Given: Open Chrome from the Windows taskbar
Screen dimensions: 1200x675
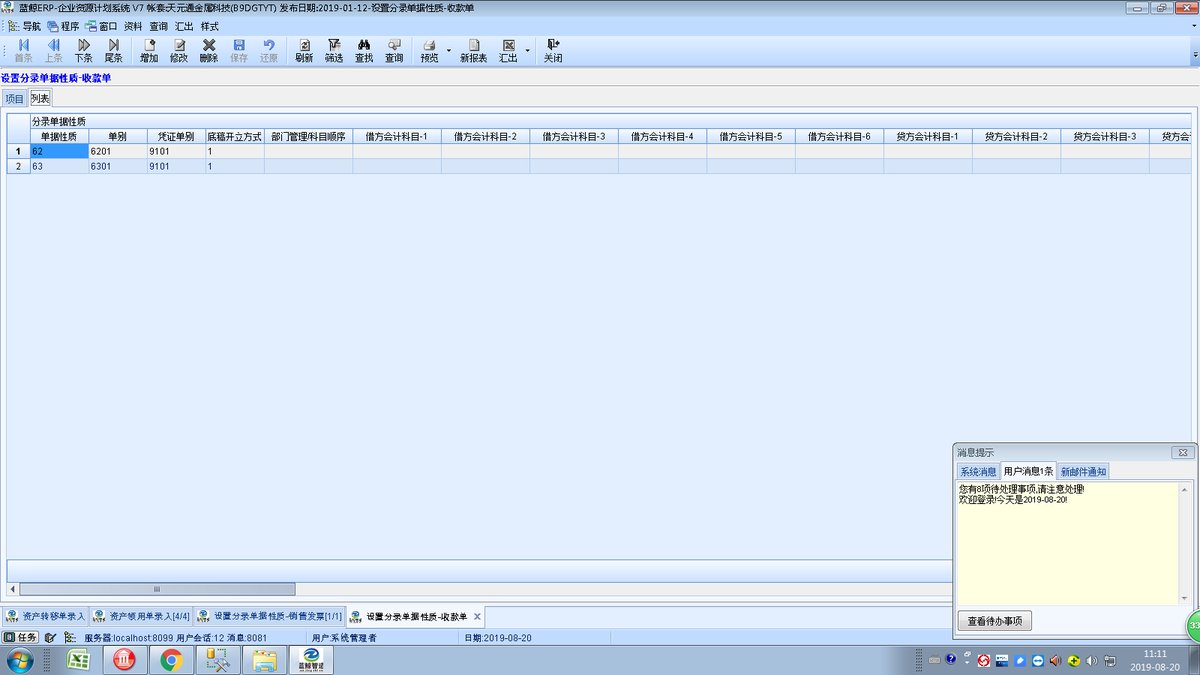Looking at the screenshot, I should (171, 659).
